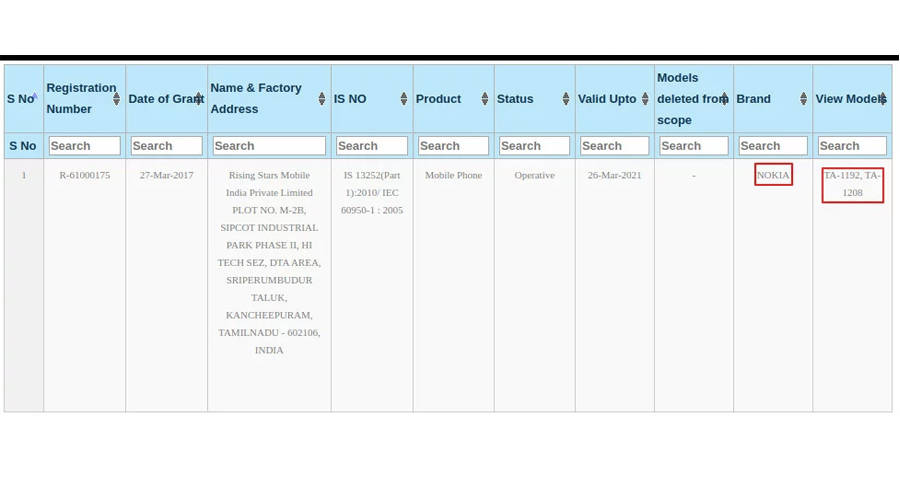Viewport: 900px width, 504px height.
Task: Sort by Date of Grant arrows
Action: click(198, 99)
